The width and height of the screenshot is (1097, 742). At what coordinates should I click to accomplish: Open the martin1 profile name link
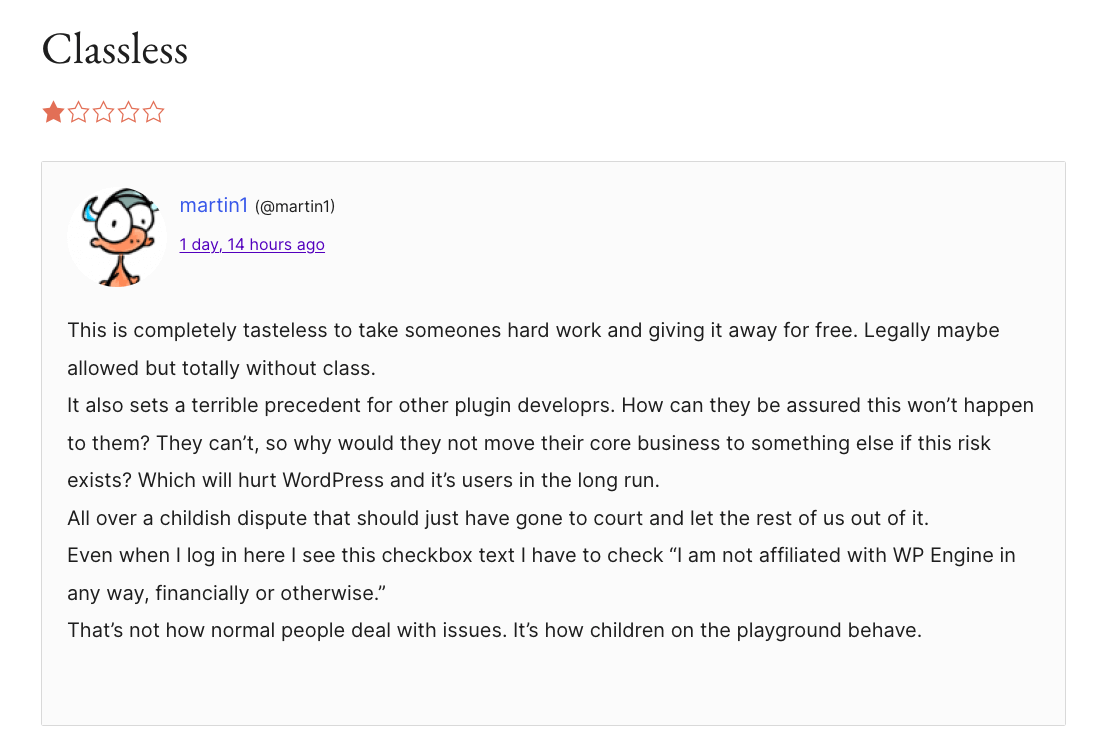click(213, 205)
